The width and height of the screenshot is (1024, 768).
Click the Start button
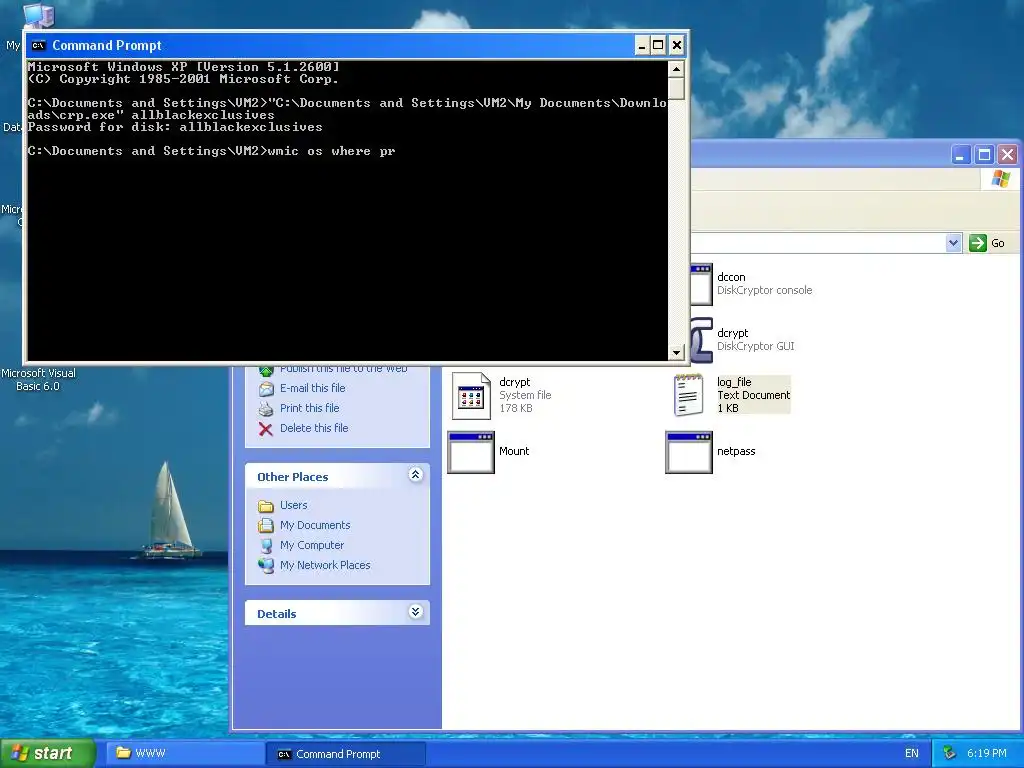48,753
